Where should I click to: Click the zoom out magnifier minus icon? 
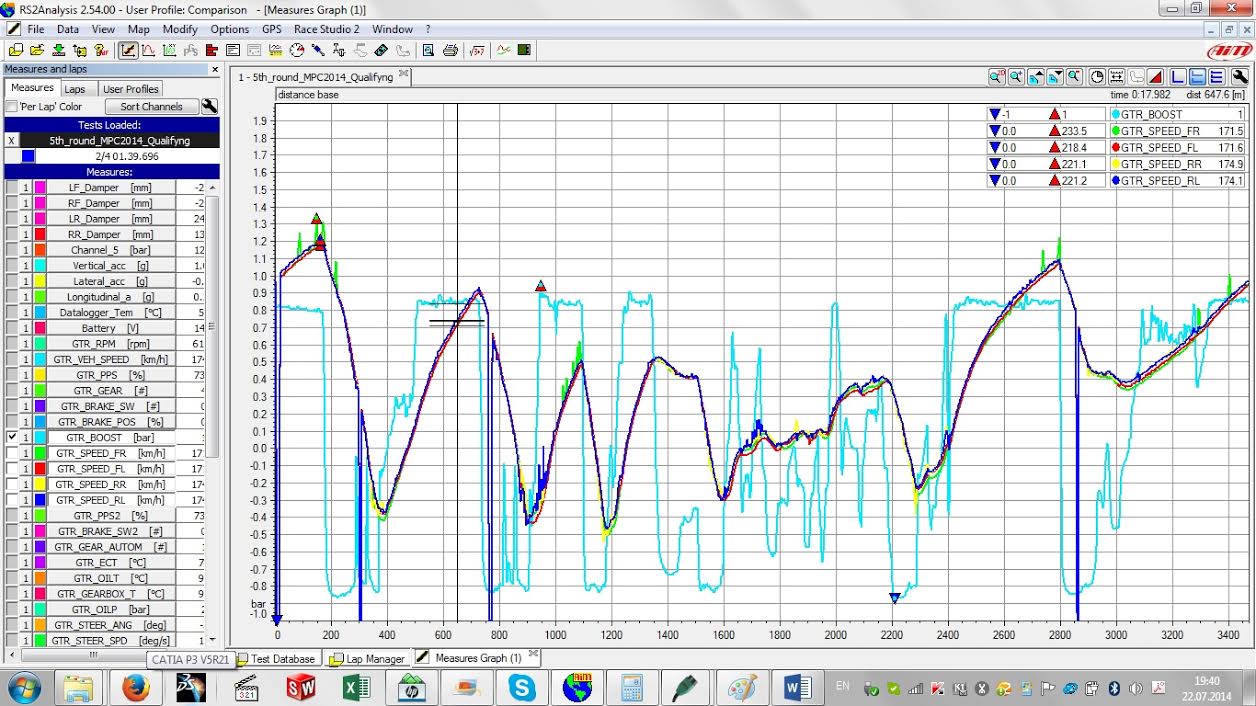click(x=1074, y=76)
